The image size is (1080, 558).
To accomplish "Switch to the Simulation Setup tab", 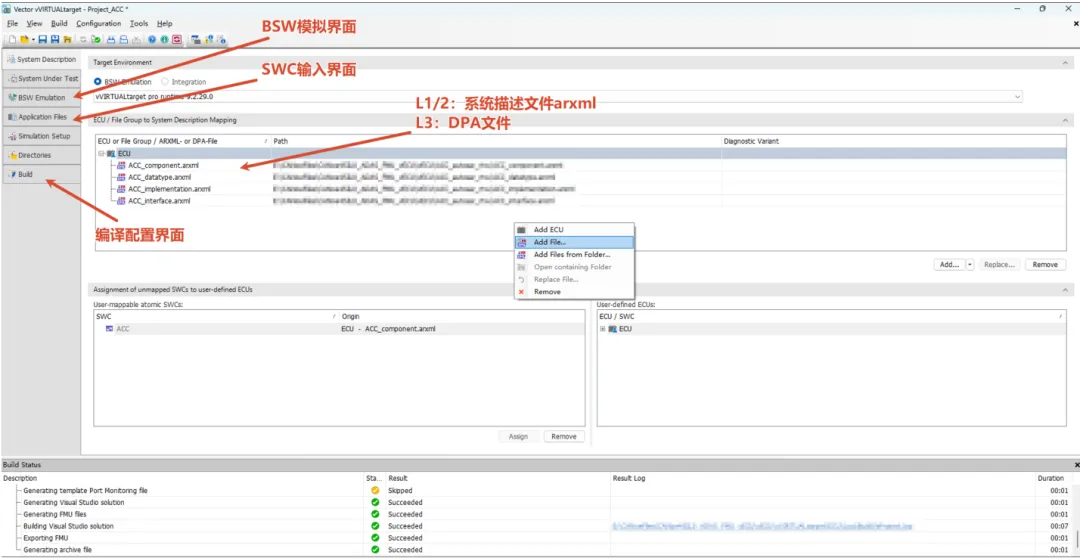I will [41, 136].
